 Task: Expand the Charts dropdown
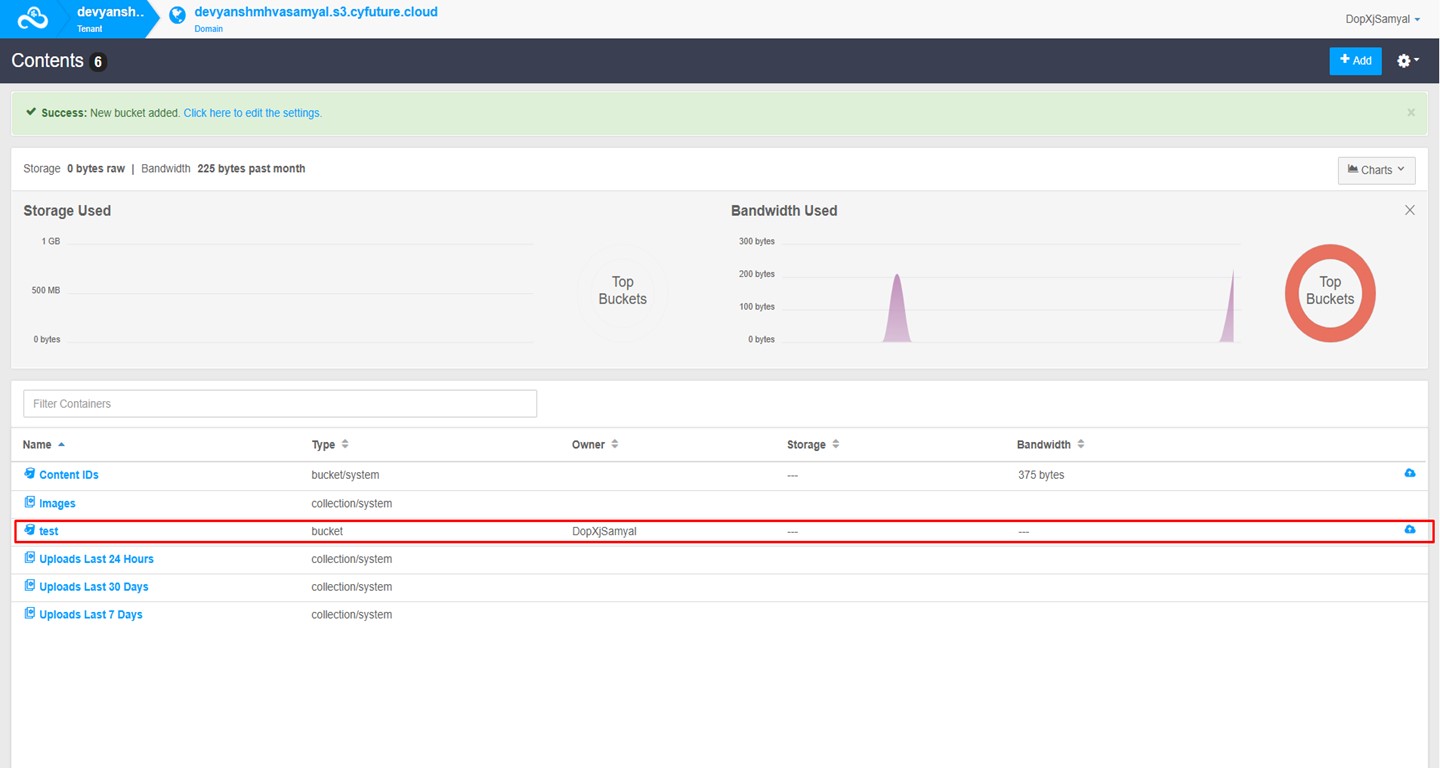coord(1376,170)
